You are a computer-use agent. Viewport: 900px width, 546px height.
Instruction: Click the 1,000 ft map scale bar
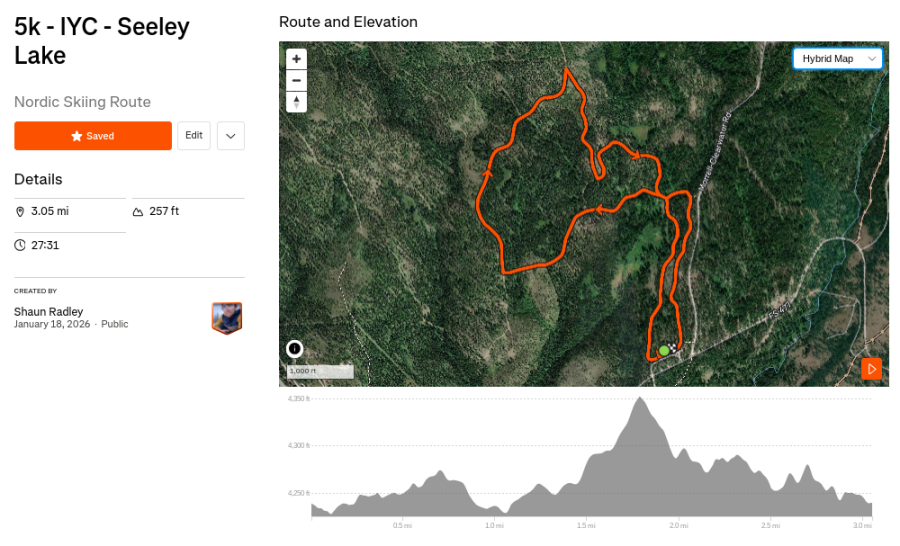click(x=320, y=372)
